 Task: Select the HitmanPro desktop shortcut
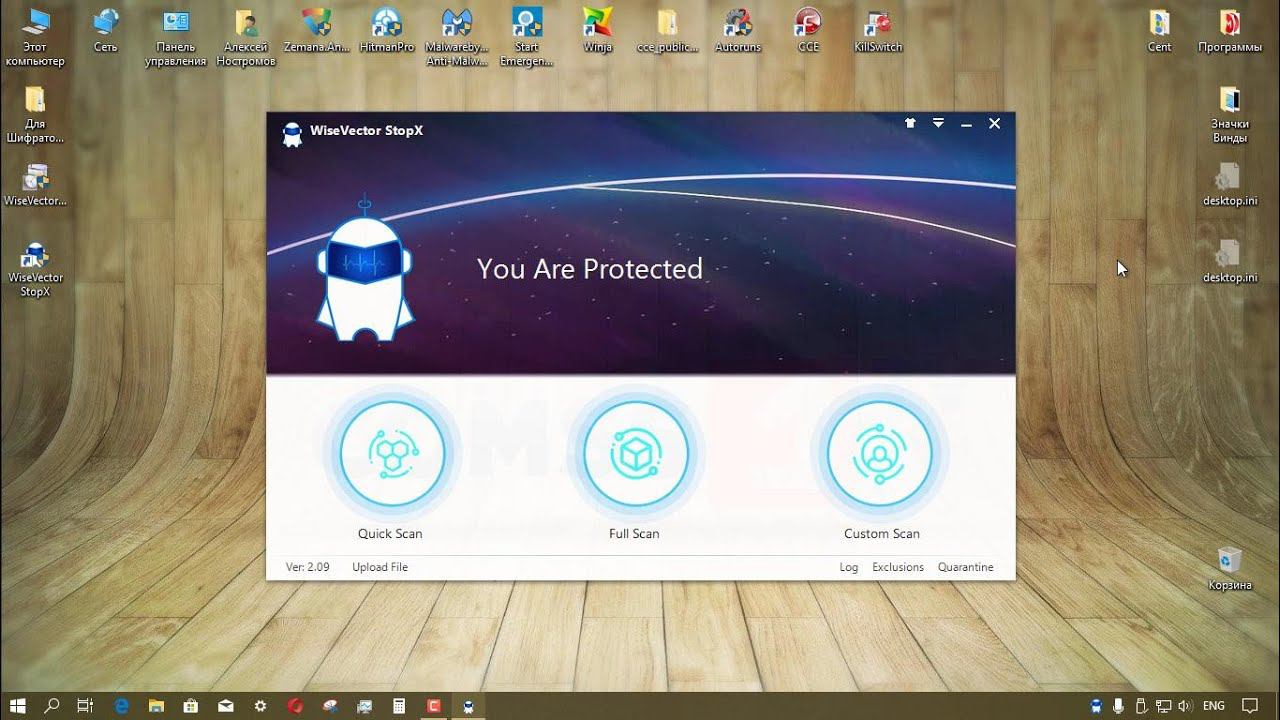click(387, 30)
